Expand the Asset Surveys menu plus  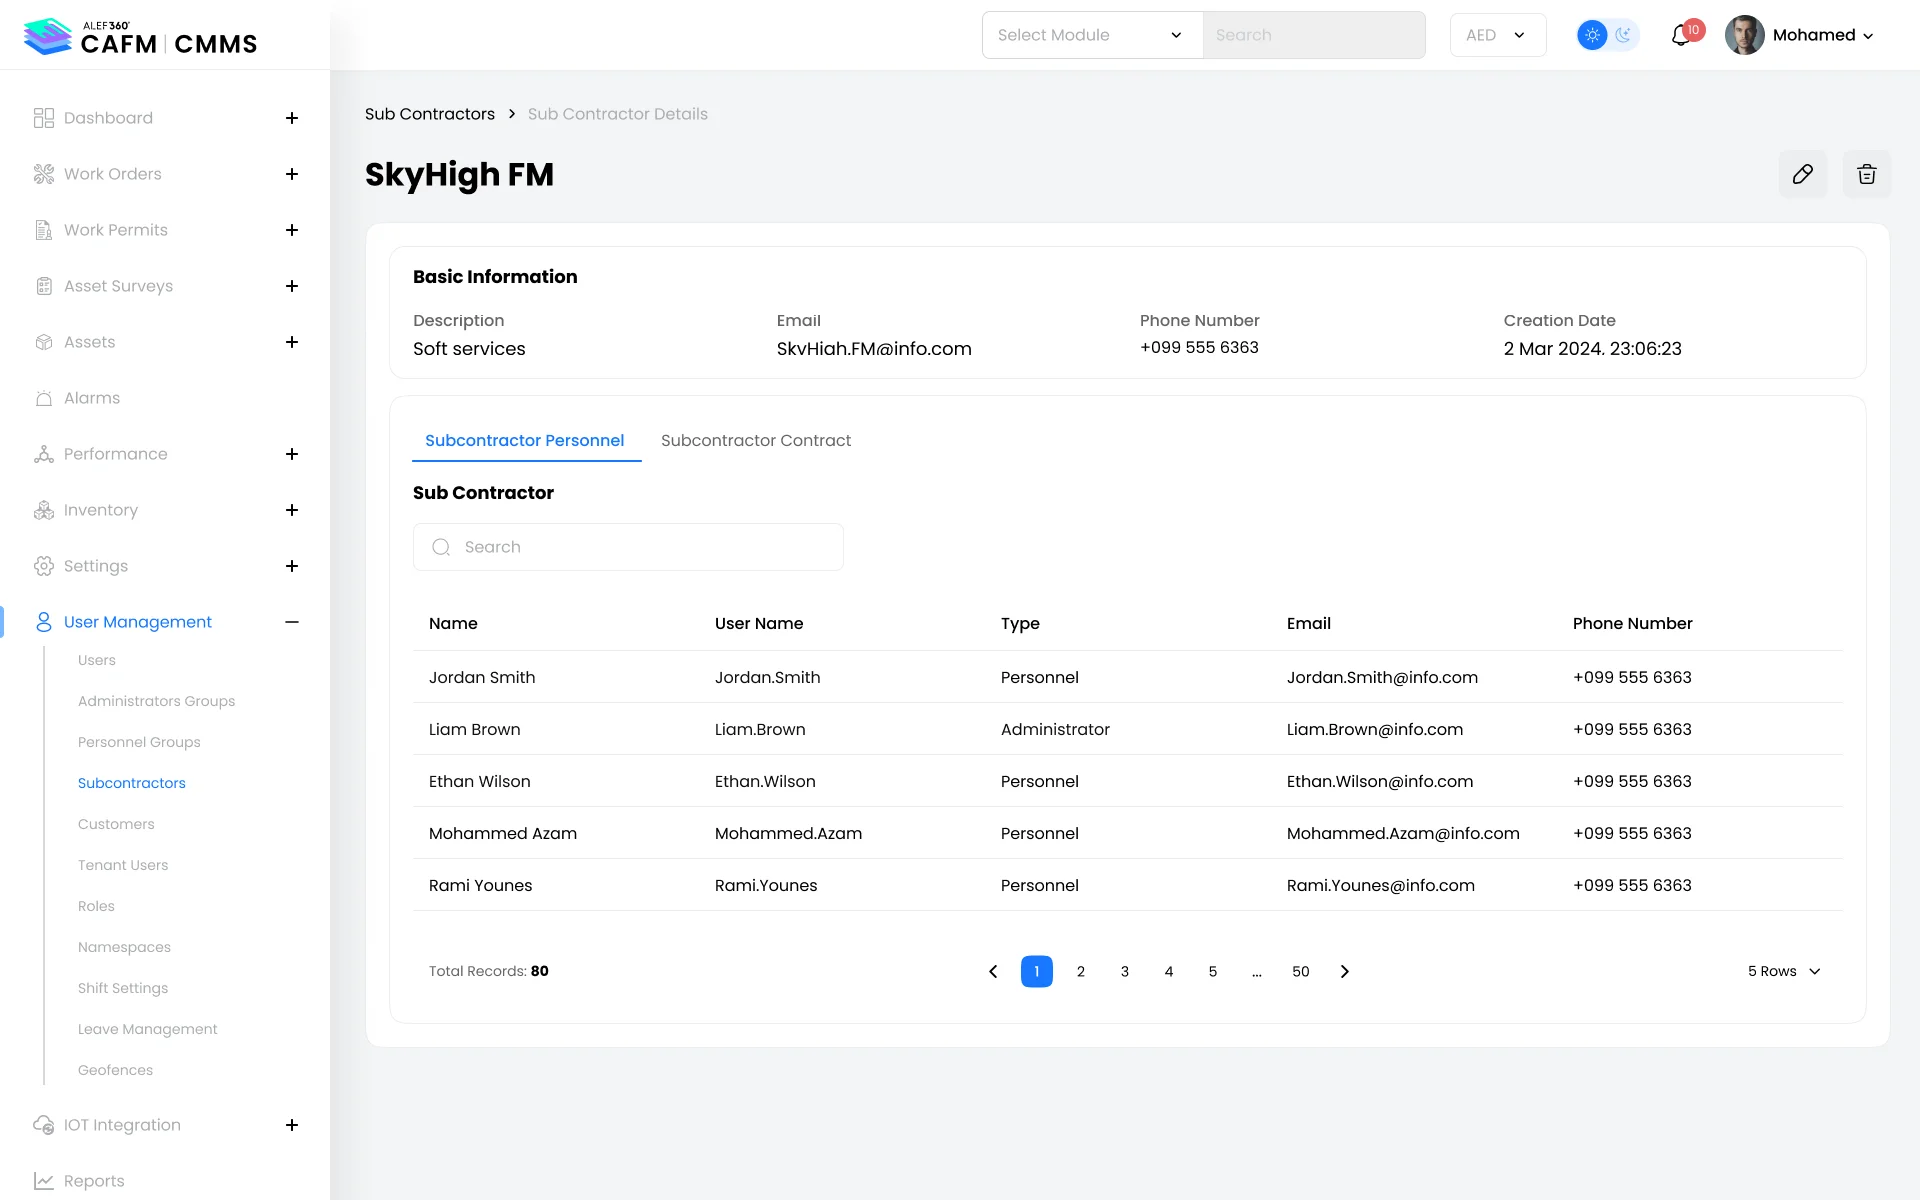tap(292, 286)
